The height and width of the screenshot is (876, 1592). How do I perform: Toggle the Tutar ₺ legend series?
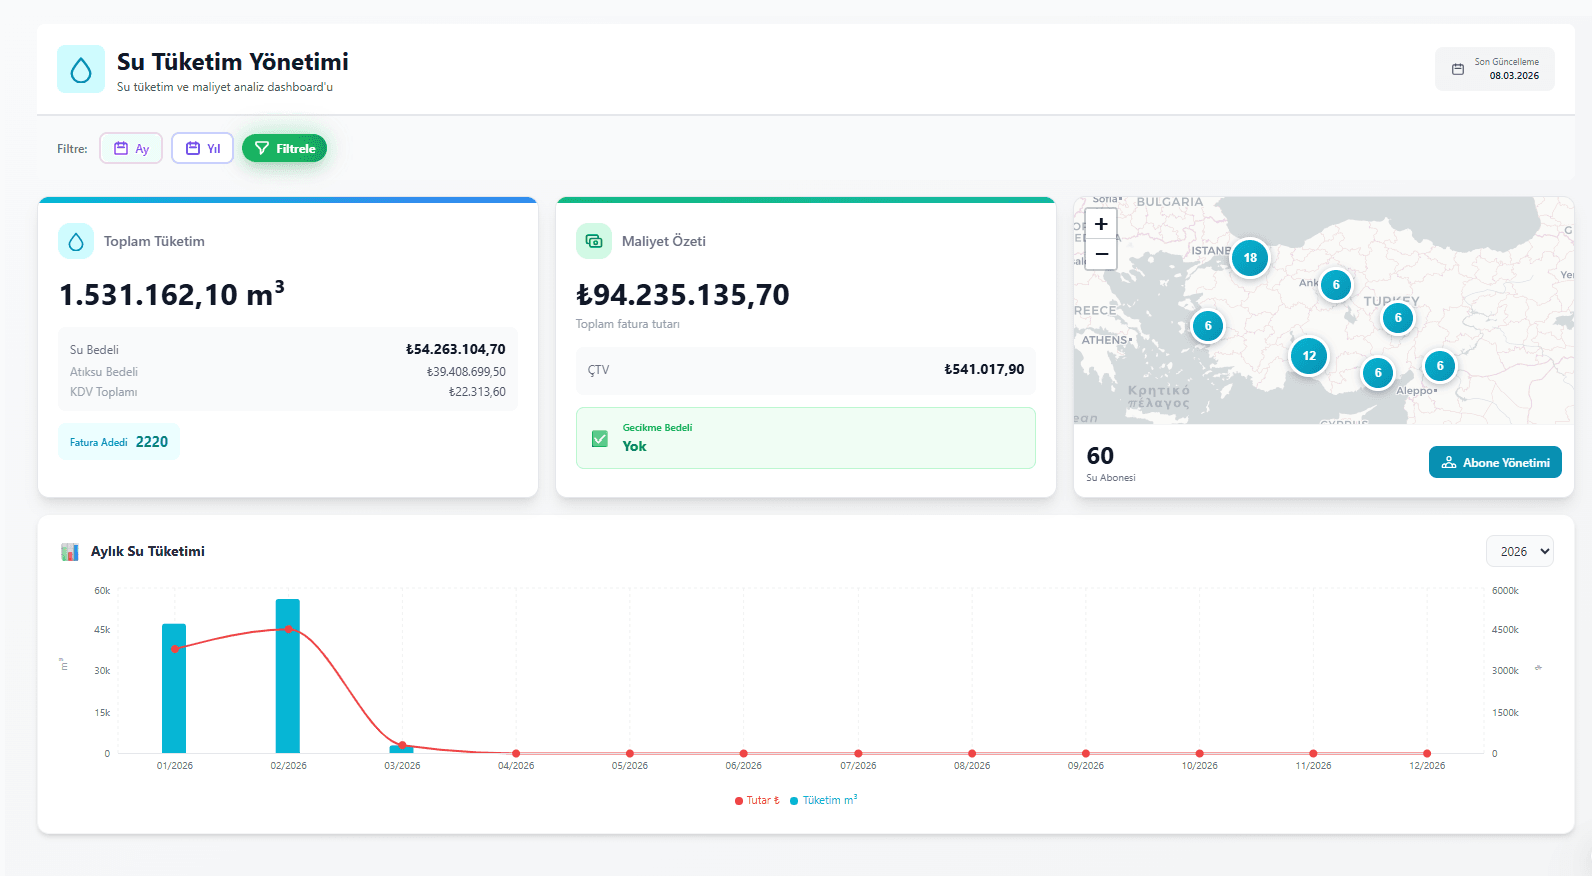[x=757, y=800]
